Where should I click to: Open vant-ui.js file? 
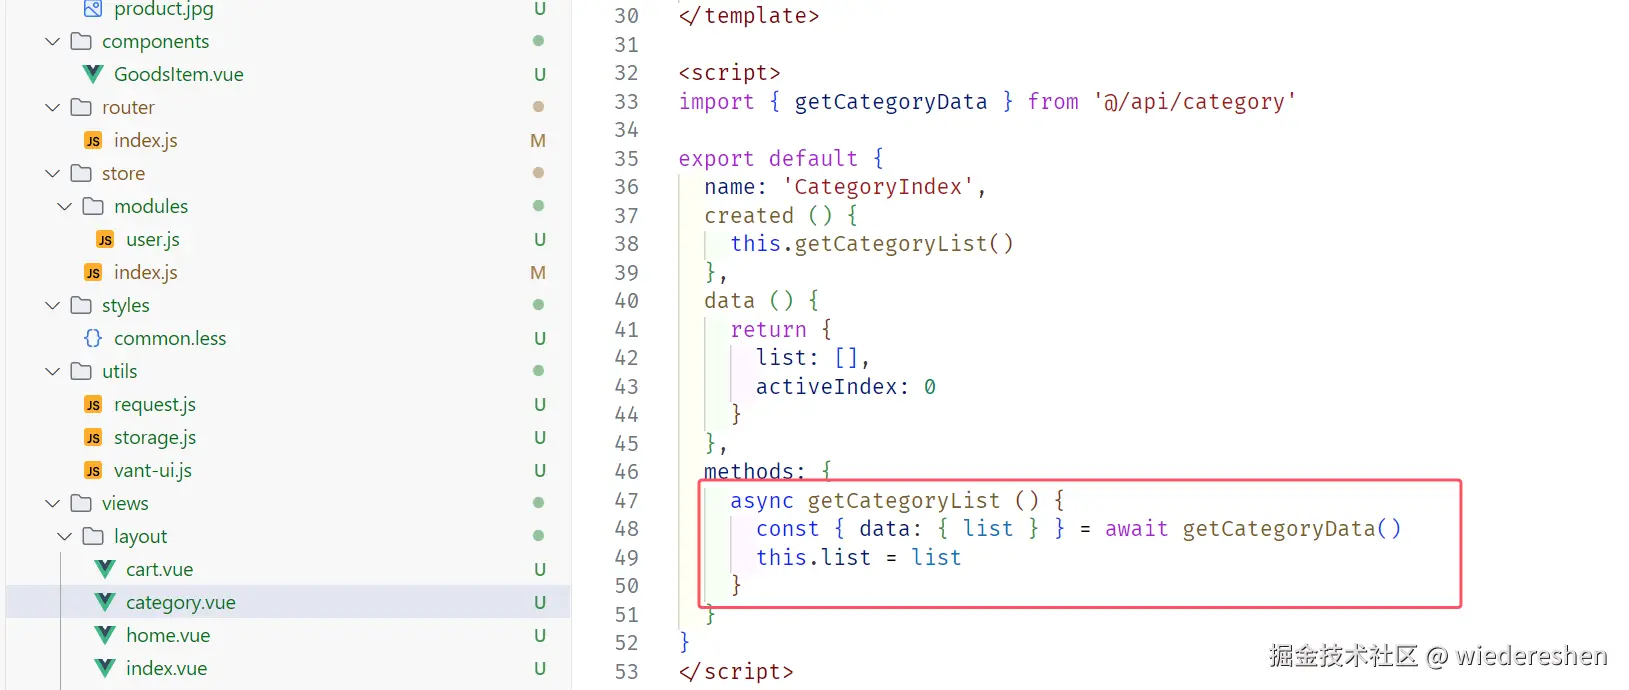[153, 471]
